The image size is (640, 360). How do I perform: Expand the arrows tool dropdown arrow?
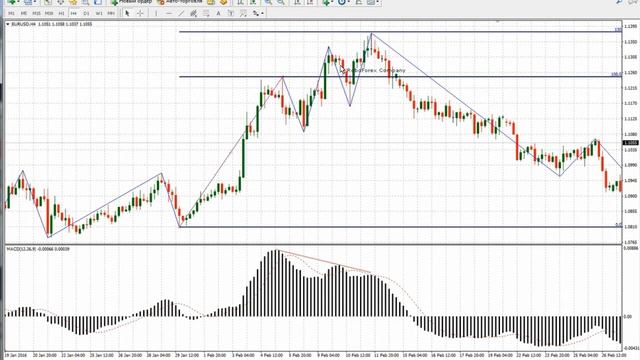pos(262,13)
